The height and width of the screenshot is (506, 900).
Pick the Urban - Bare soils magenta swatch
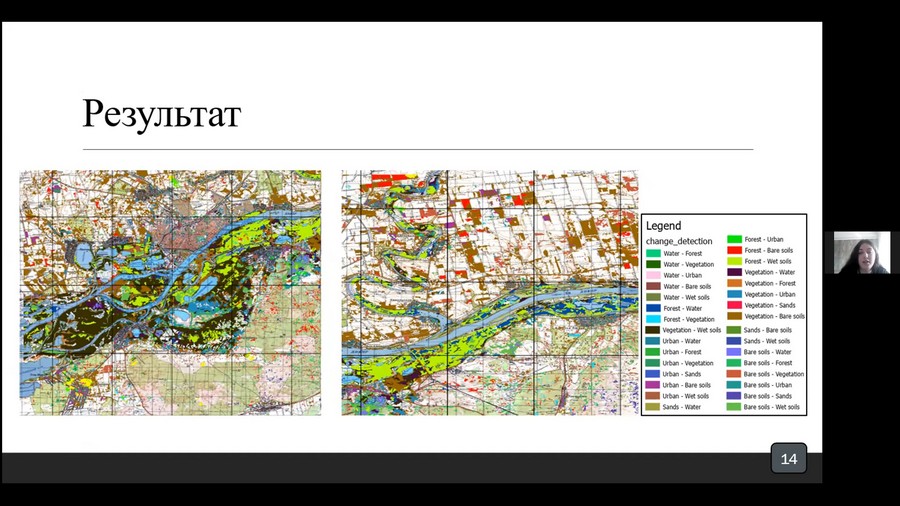[653, 385]
